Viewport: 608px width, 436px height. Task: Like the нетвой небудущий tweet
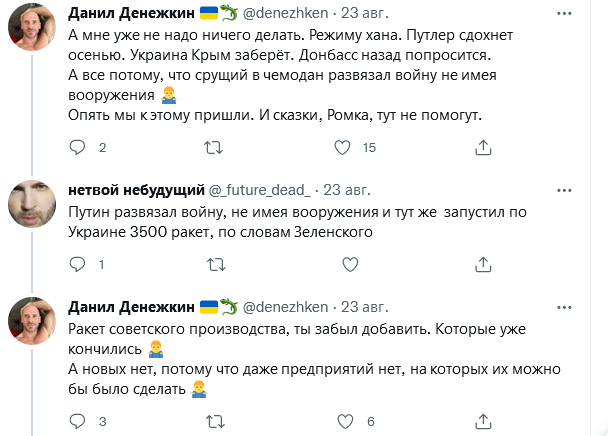pyautogui.click(x=348, y=264)
